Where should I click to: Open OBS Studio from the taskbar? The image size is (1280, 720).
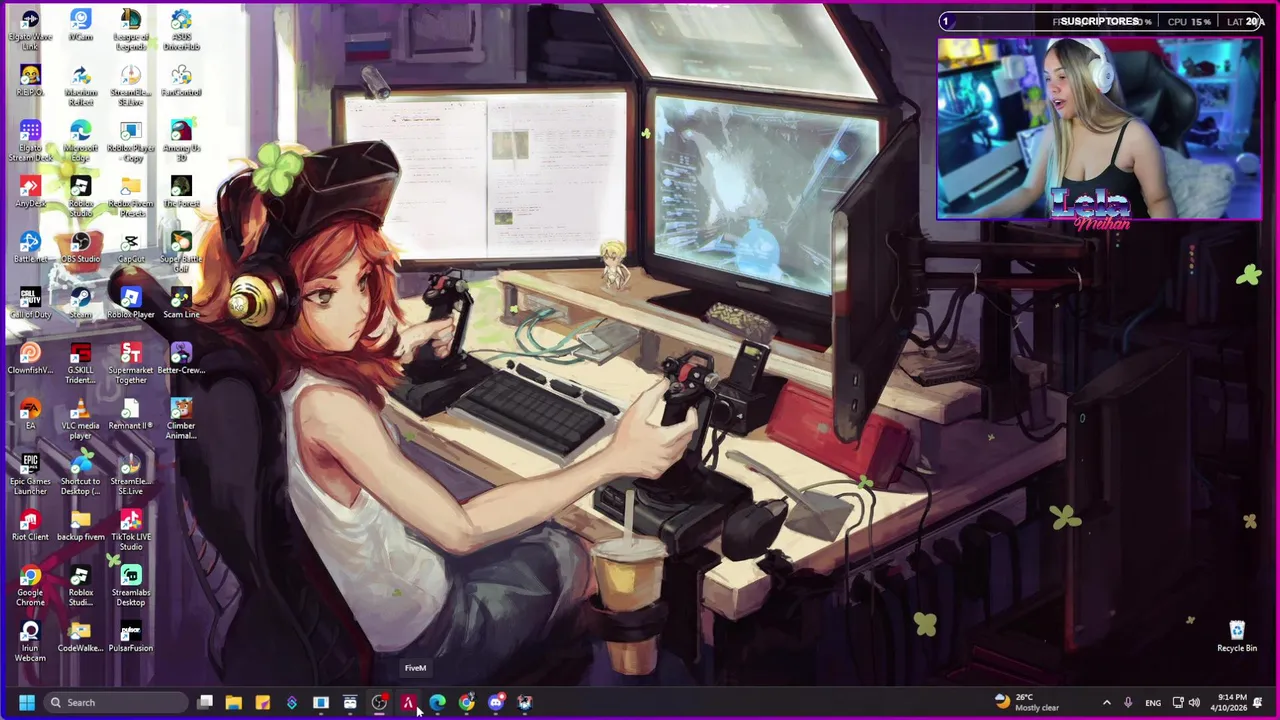(379, 702)
